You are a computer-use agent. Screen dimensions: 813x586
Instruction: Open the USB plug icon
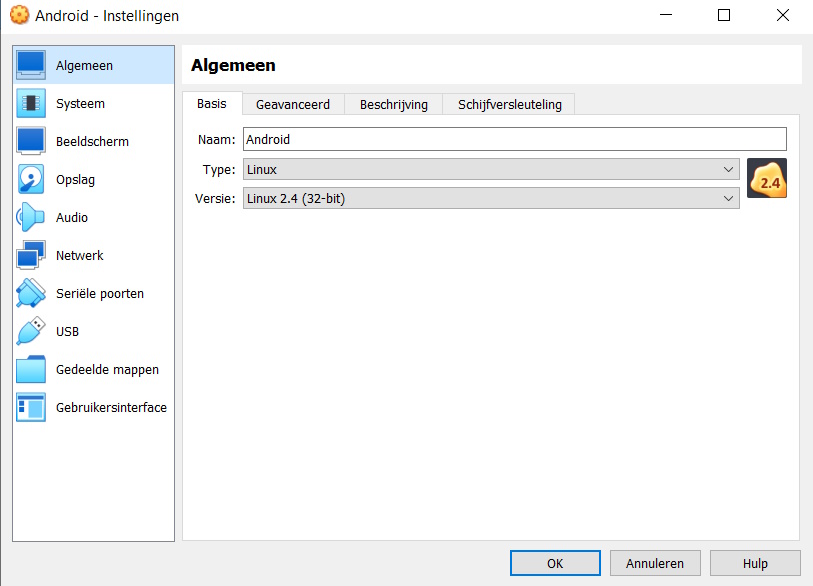[31, 331]
